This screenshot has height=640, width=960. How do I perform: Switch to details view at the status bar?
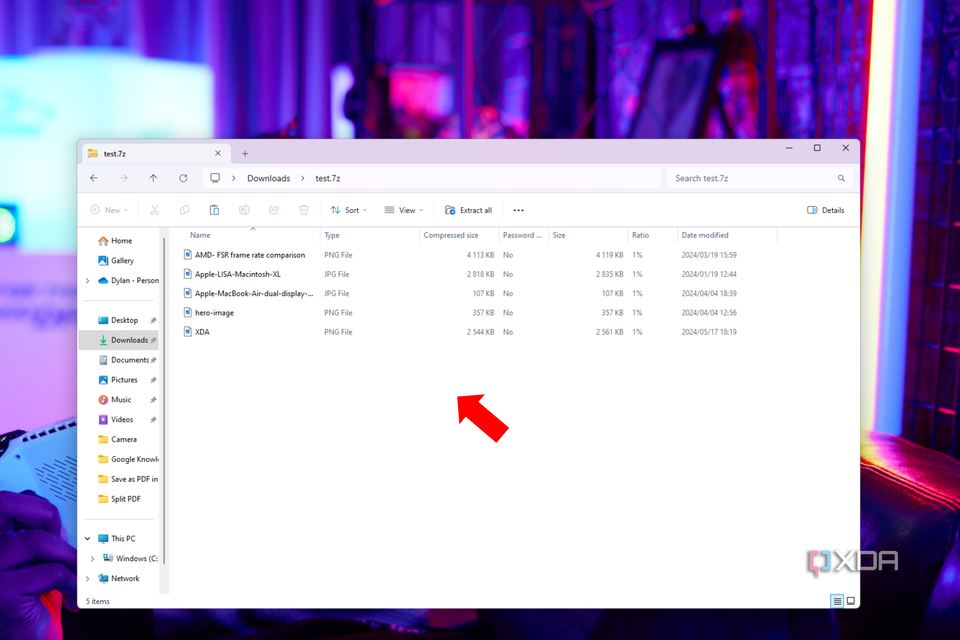click(x=837, y=601)
